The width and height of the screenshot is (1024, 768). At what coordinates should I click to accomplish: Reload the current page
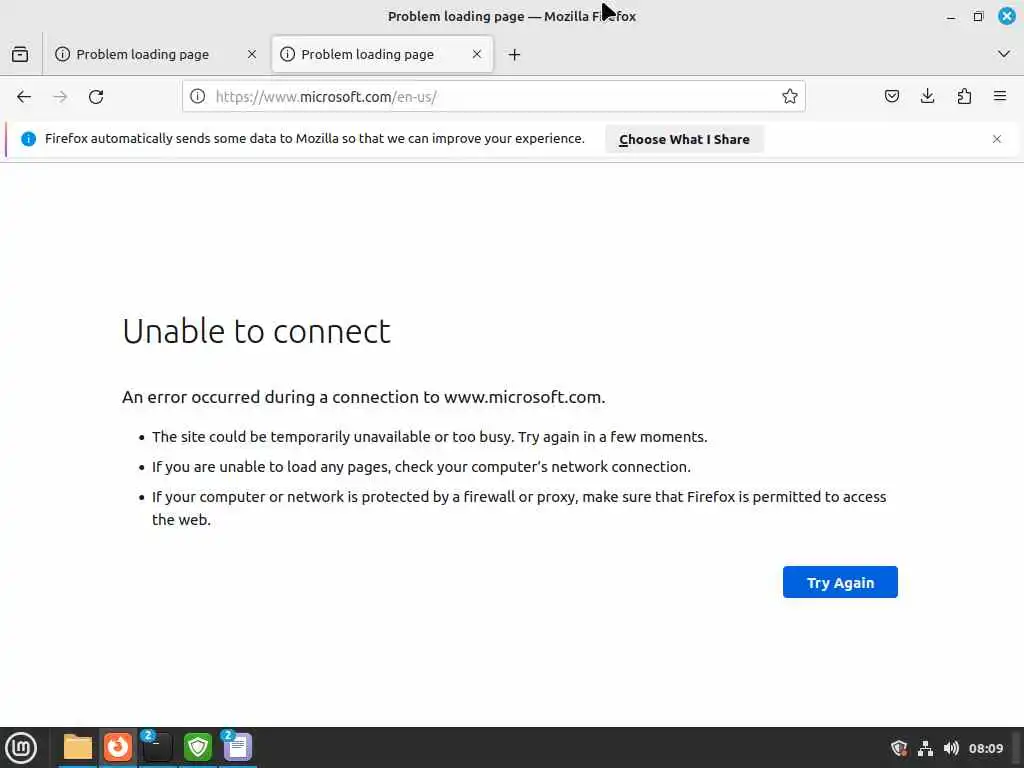coord(96,97)
